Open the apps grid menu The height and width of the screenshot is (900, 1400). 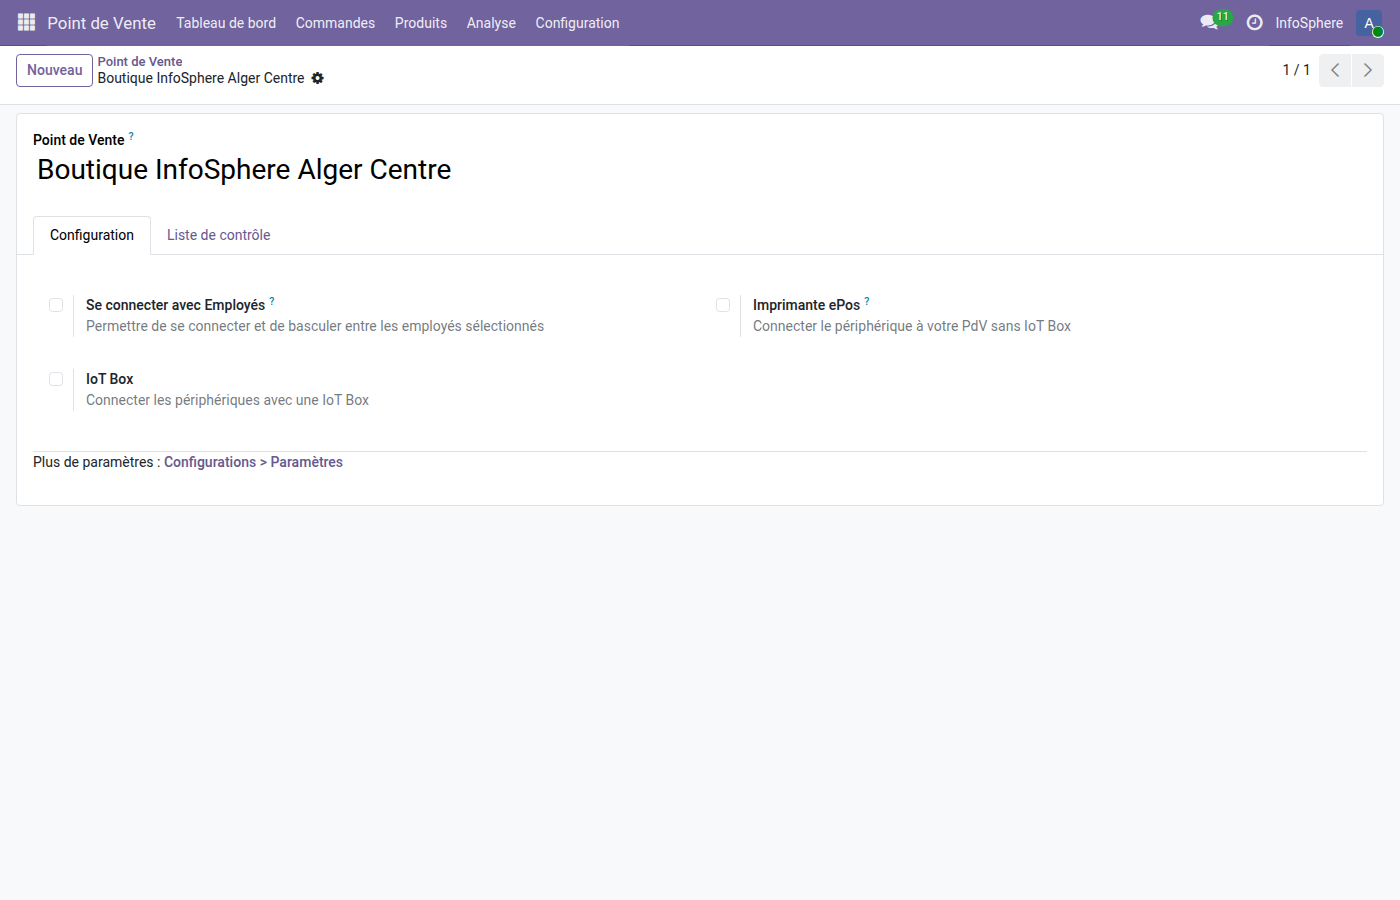click(x=25, y=22)
